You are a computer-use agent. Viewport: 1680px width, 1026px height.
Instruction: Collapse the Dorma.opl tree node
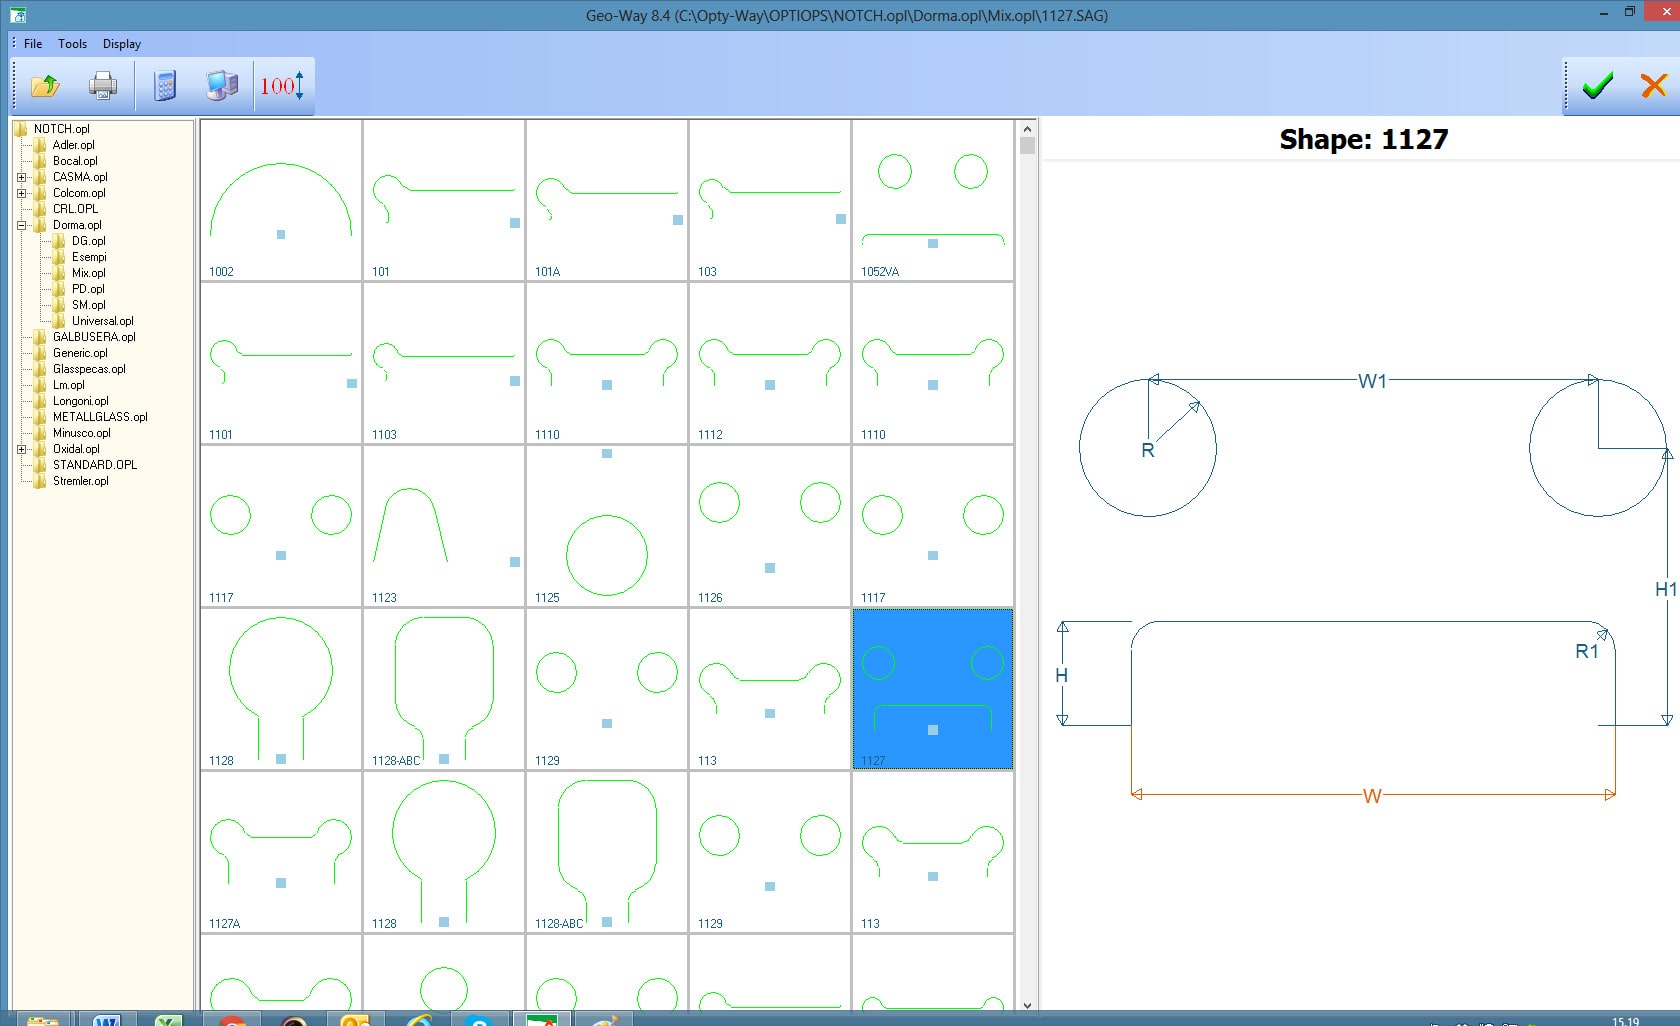pyautogui.click(x=21, y=225)
